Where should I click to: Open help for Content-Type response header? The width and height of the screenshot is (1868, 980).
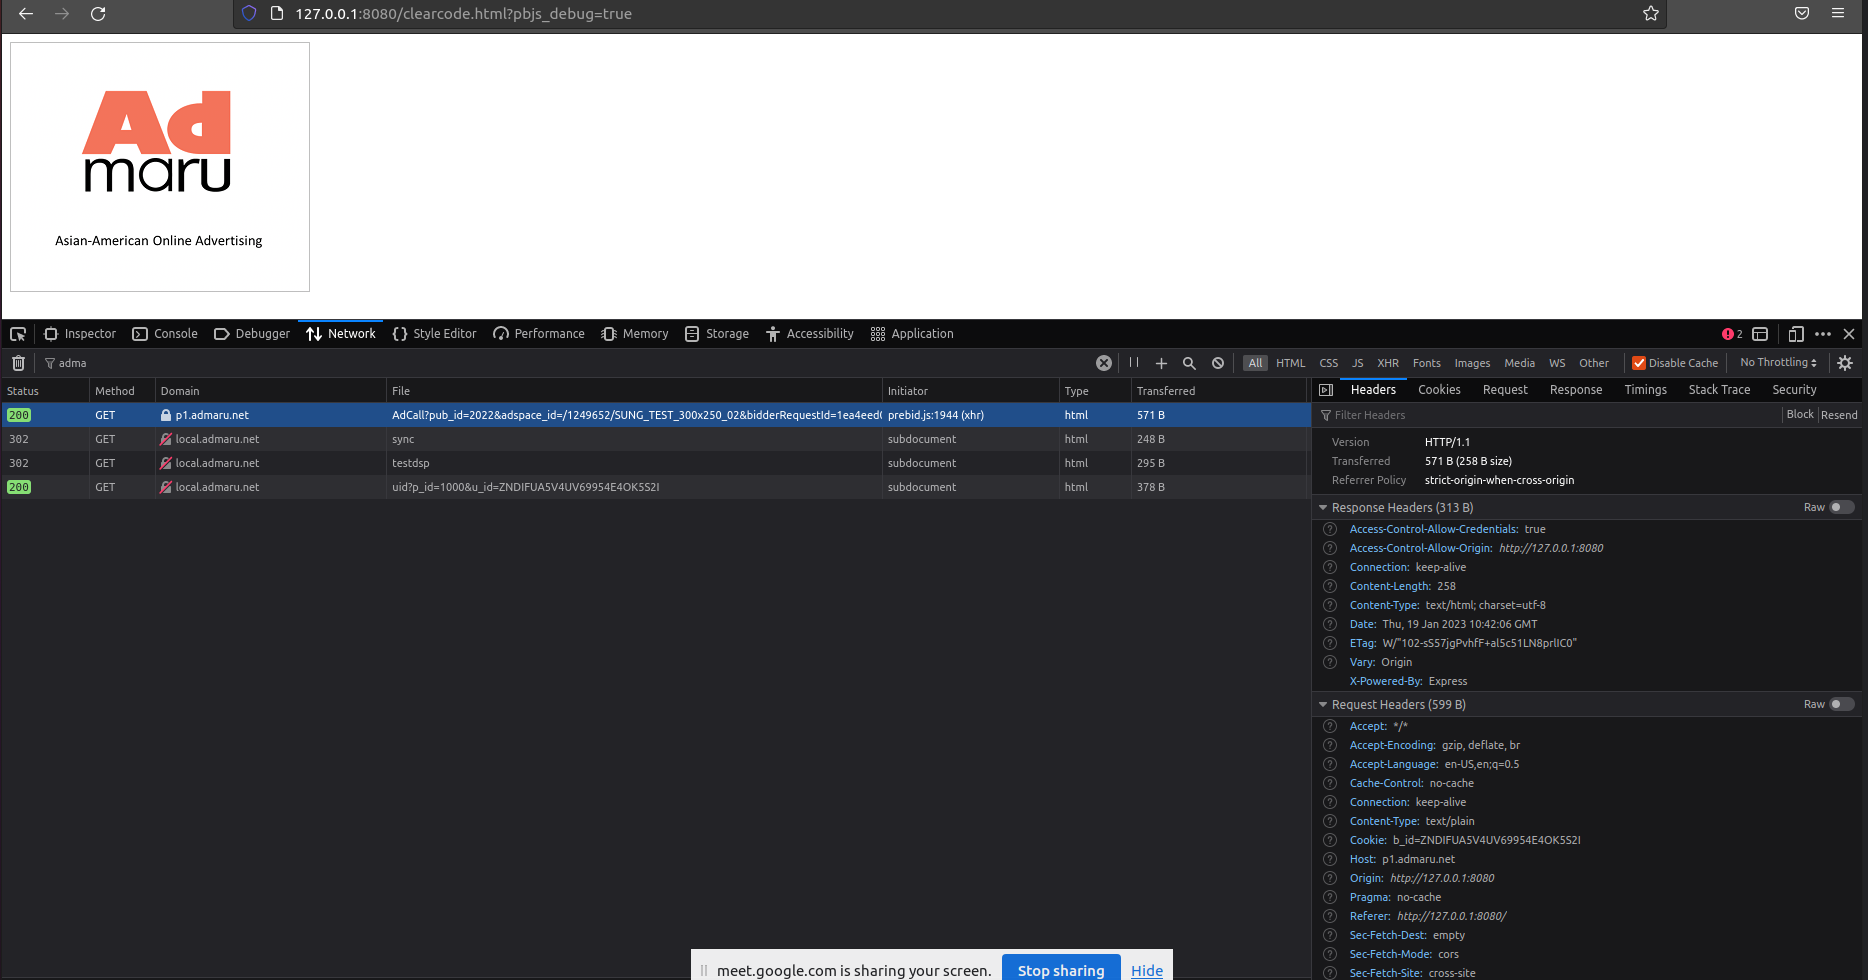tap(1330, 605)
